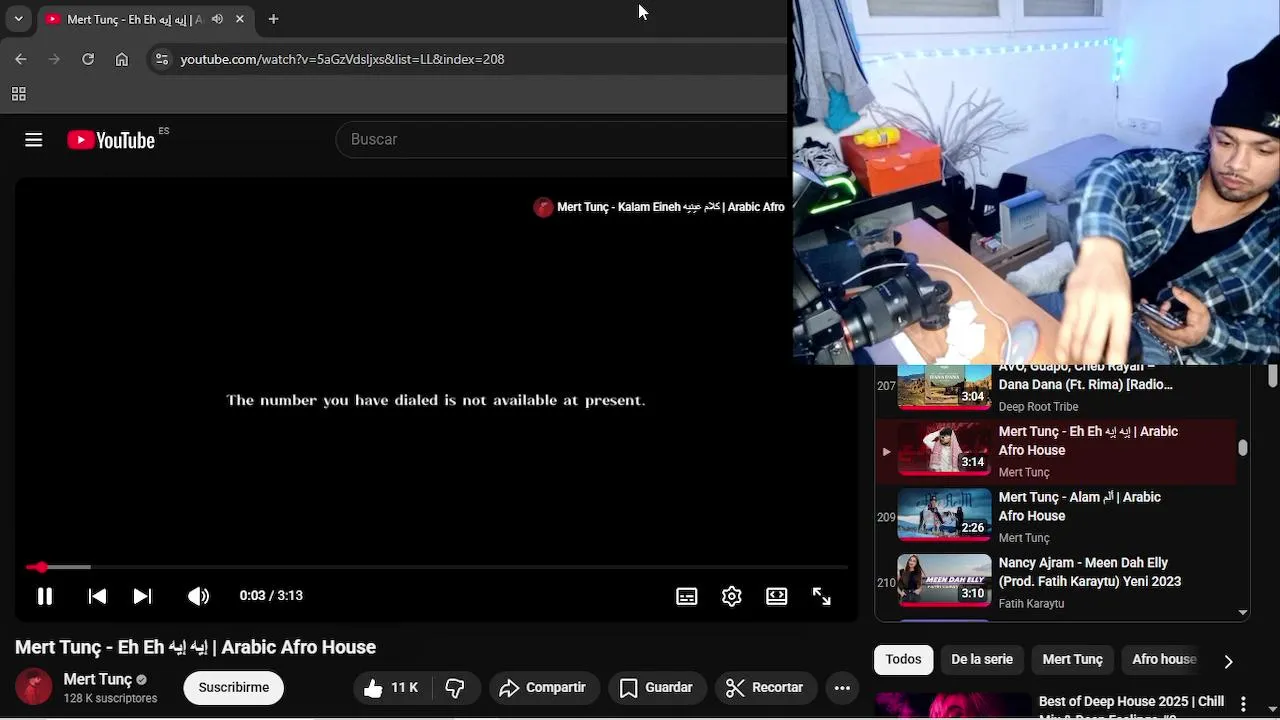Go to the YouTube home logo
Viewport: 1280px width, 720px height.
tap(111, 140)
